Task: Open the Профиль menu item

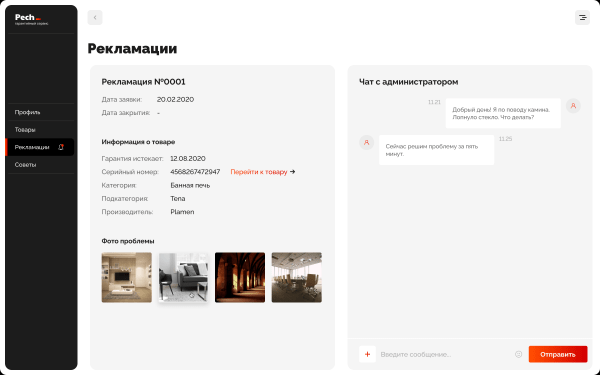Action: pyautogui.click(x=28, y=112)
